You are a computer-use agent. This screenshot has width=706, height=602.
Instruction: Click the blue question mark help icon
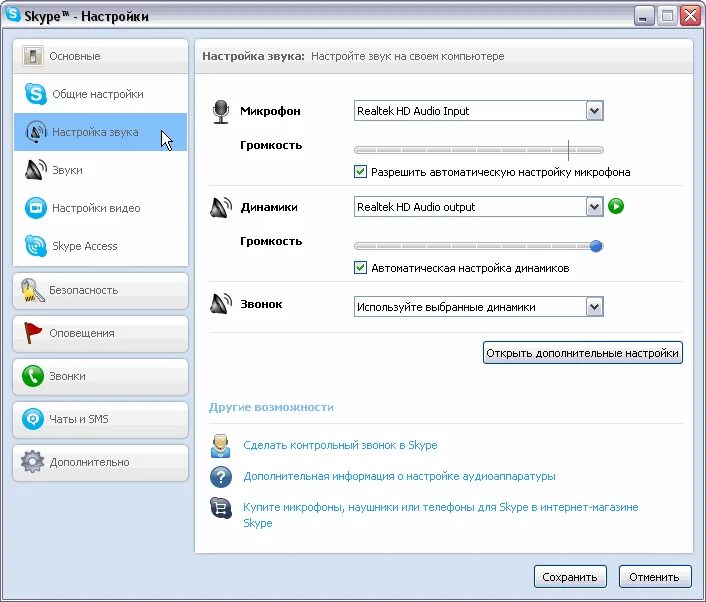(221, 476)
